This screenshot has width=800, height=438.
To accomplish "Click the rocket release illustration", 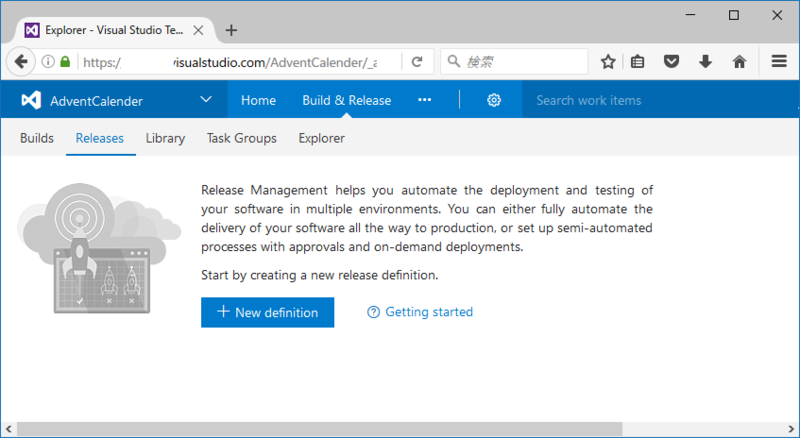I will coord(99,248).
